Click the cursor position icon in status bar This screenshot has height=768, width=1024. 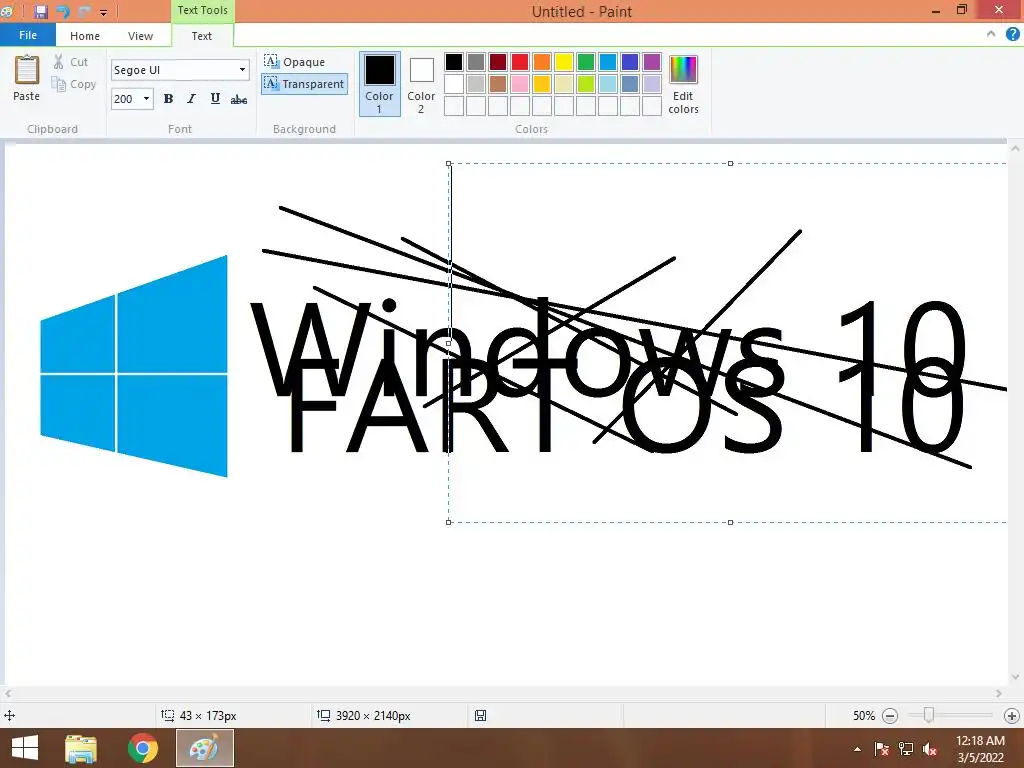(9, 716)
